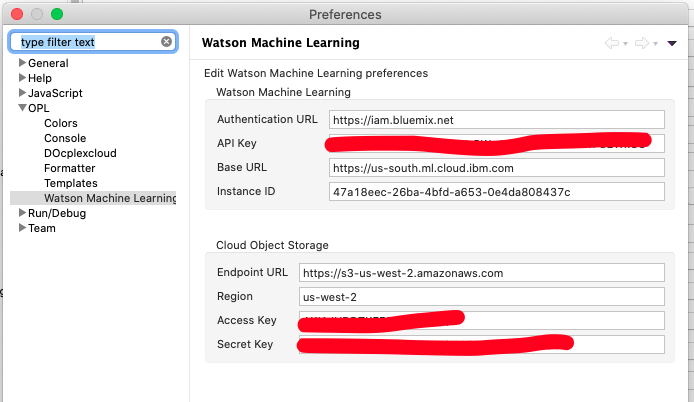Click the Endpoint URL input field
Viewport: 694px width, 402px height.
pyautogui.click(x=482, y=273)
